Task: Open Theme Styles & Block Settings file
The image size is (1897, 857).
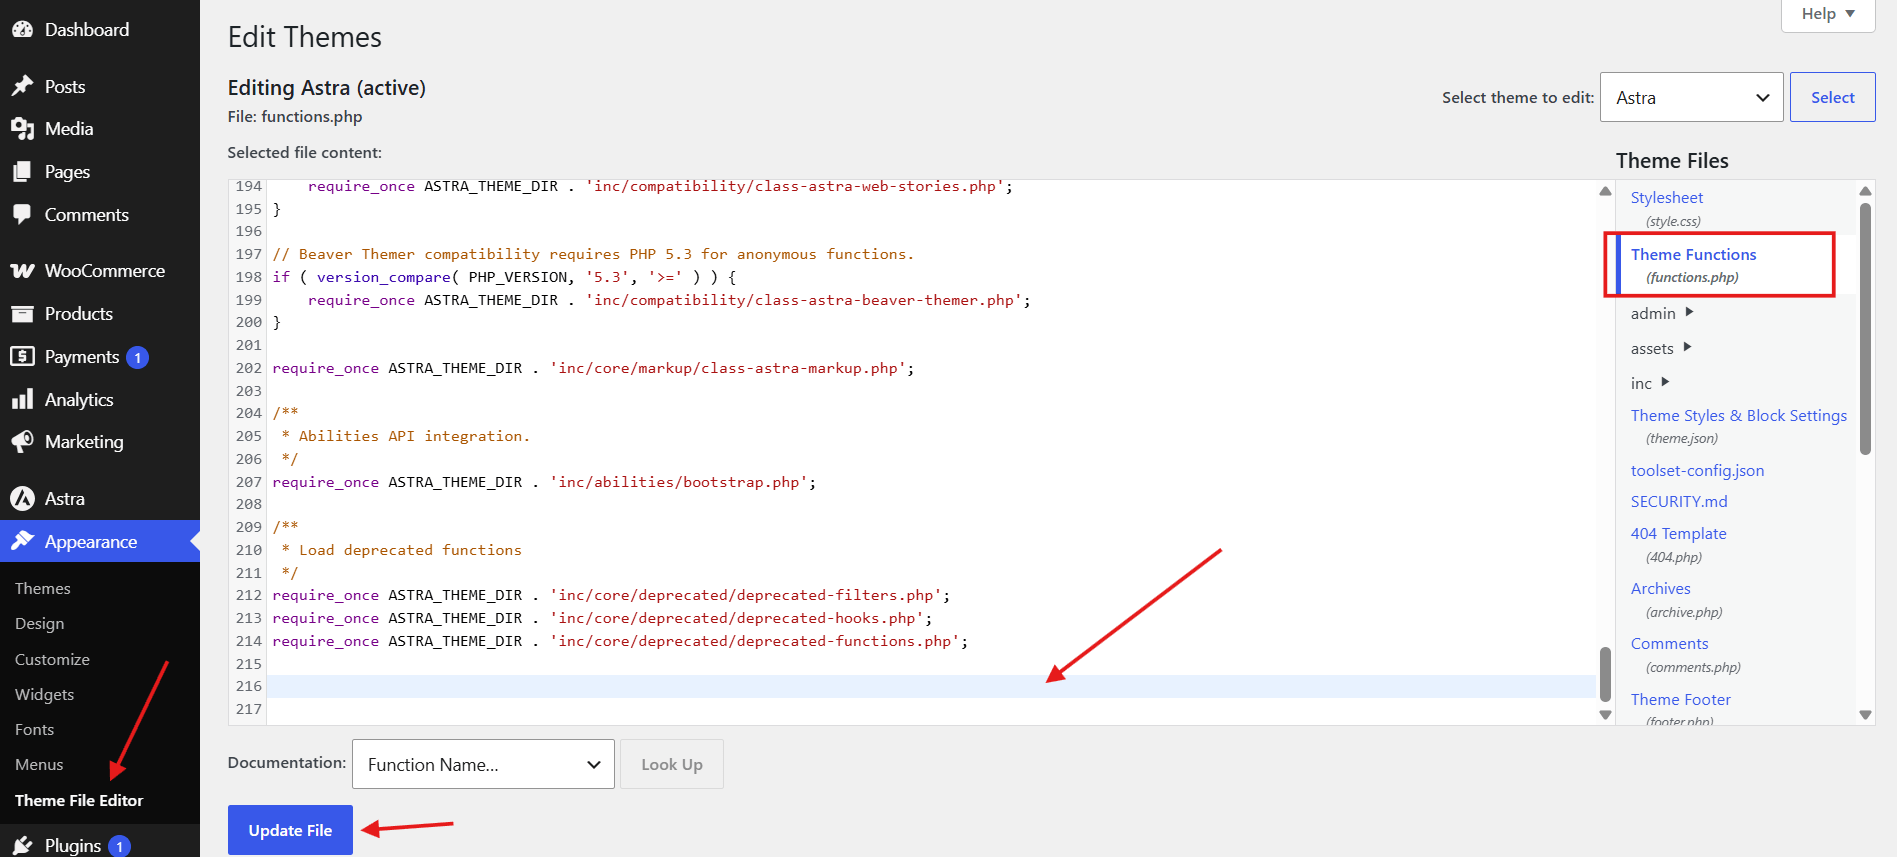Action: [1739, 416]
